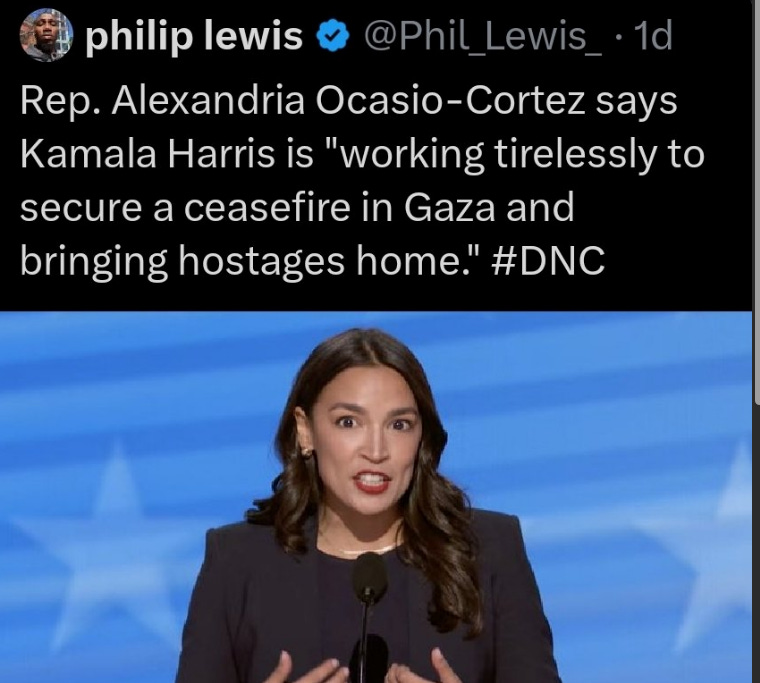Viewport: 760px width, 683px height.
Task: Open the #DNC hashtag
Action: pyautogui.click(x=548, y=261)
